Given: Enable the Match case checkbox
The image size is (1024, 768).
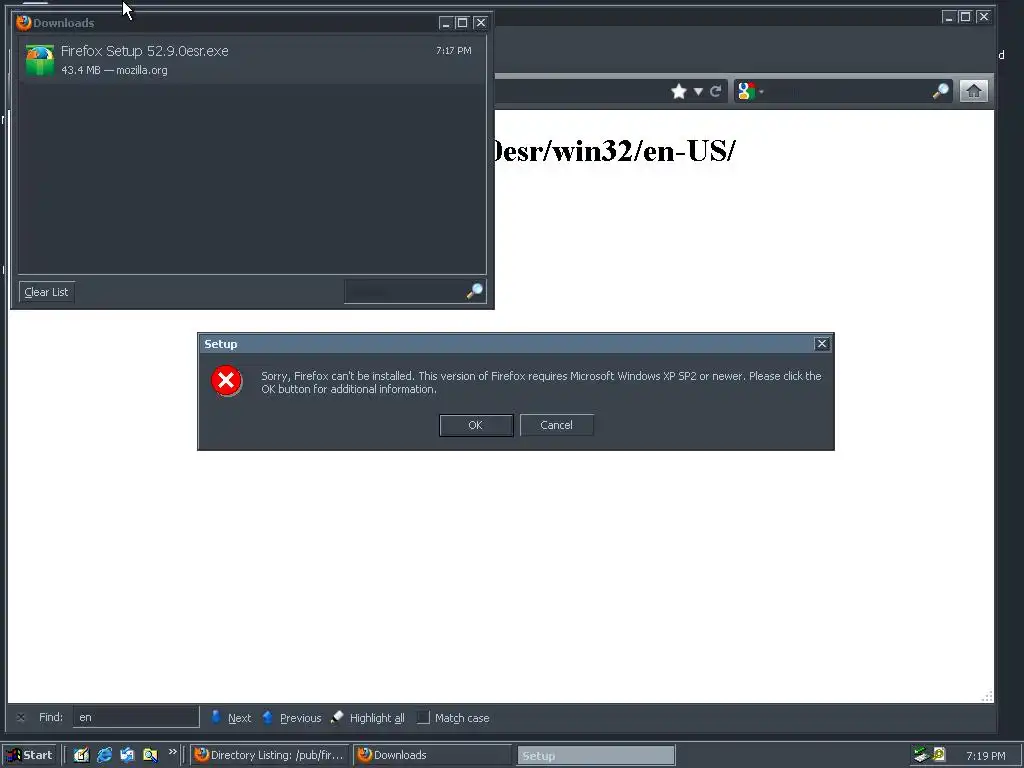Looking at the screenshot, I should (423, 717).
